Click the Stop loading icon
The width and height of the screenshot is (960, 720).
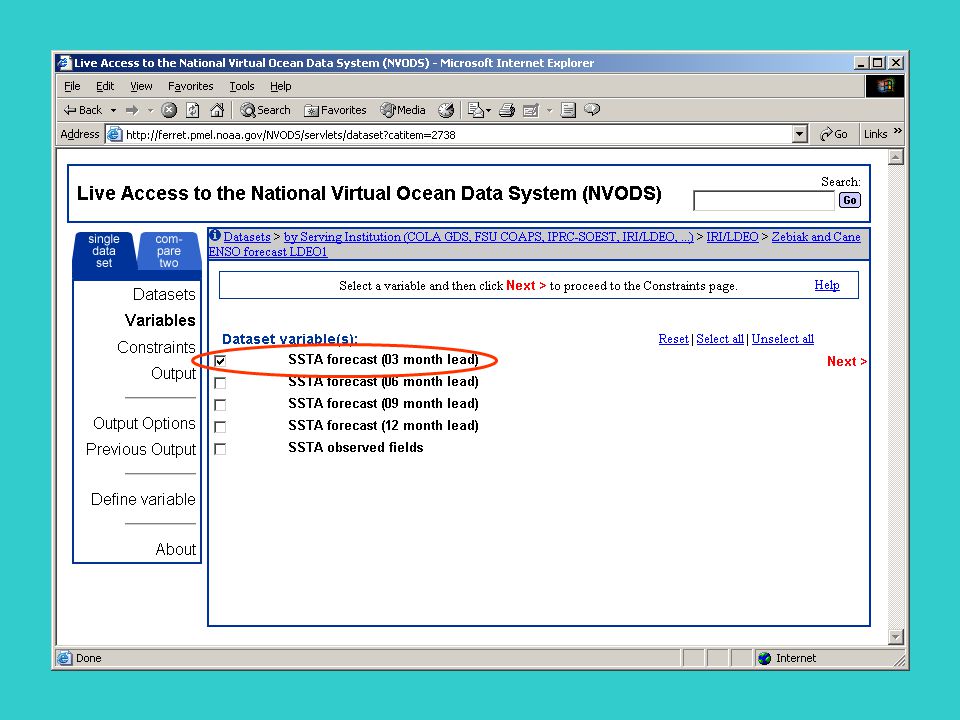point(169,110)
